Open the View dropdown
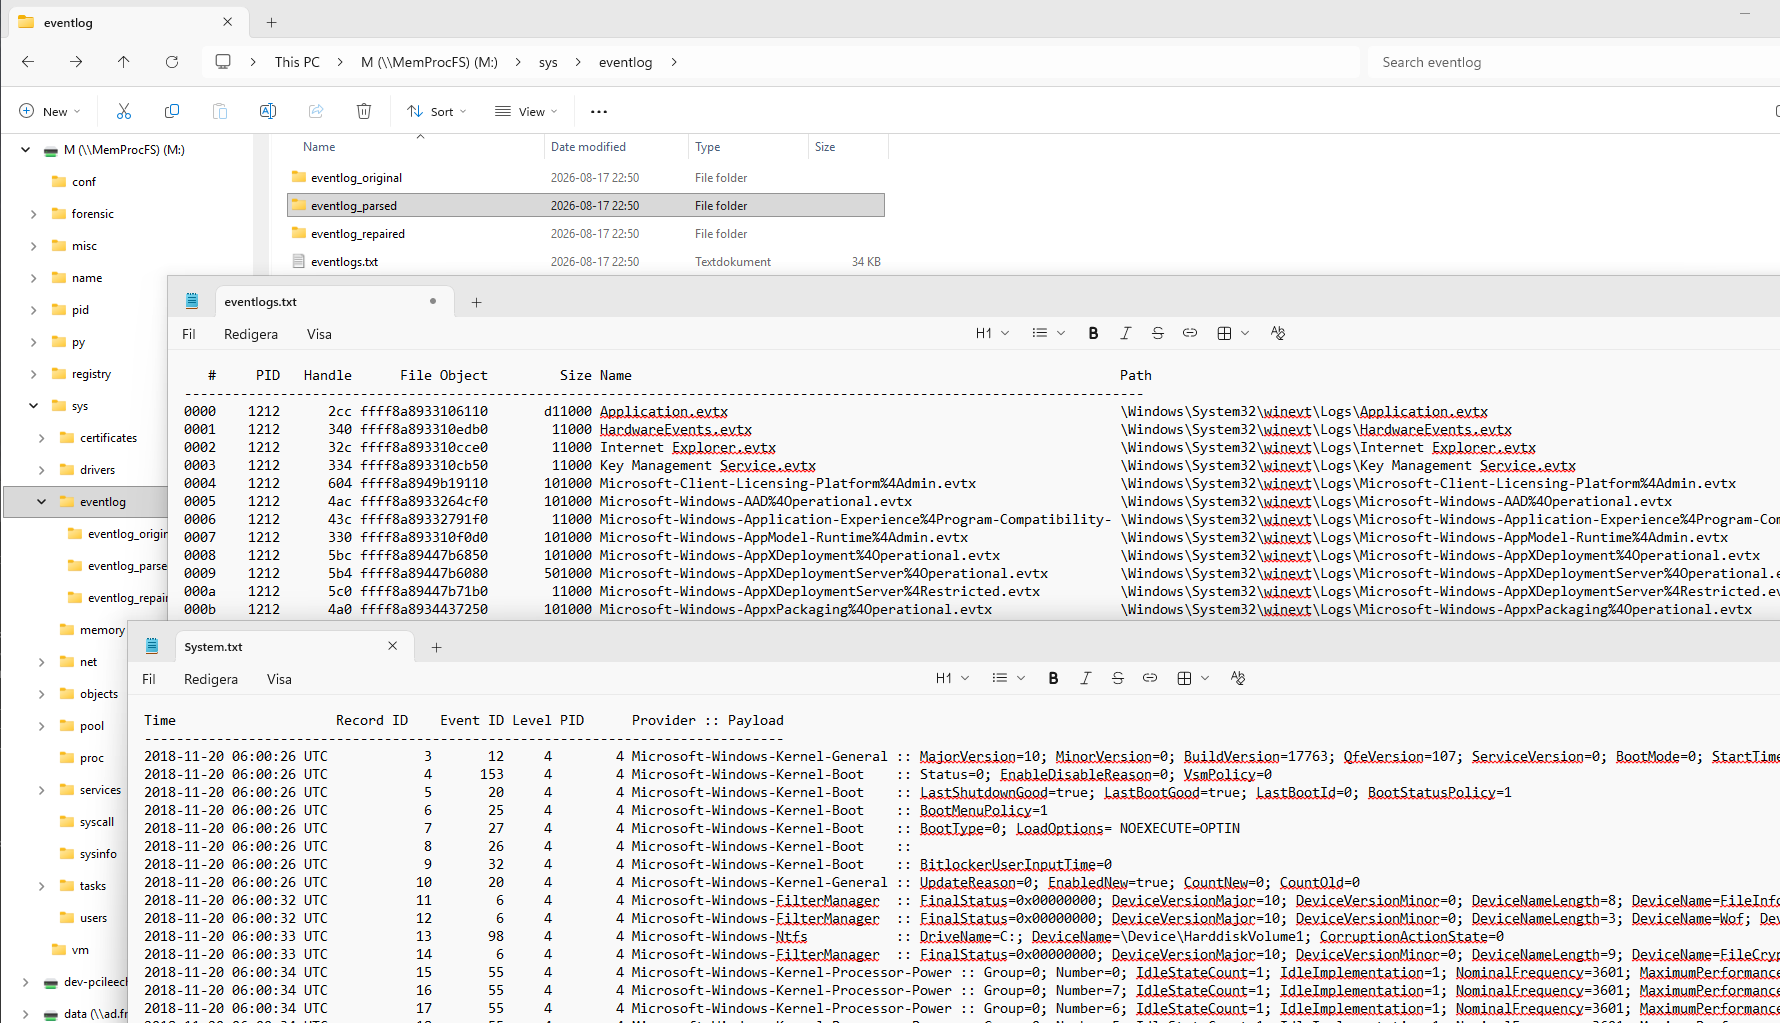 (x=526, y=111)
